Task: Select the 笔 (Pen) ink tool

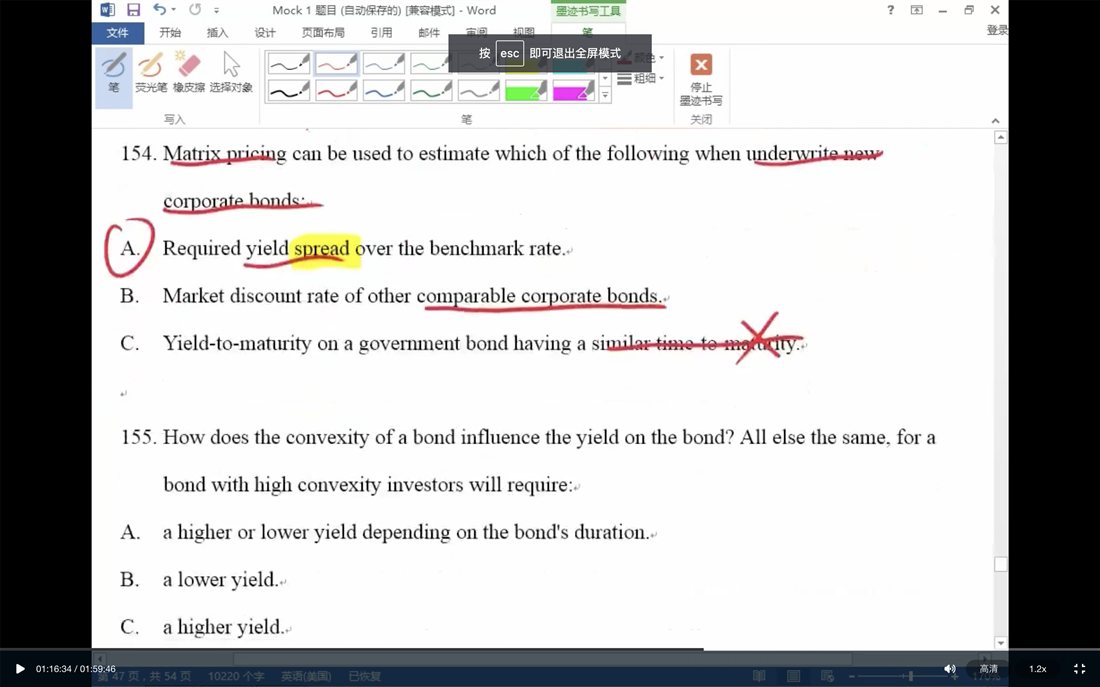Action: click(114, 77)
